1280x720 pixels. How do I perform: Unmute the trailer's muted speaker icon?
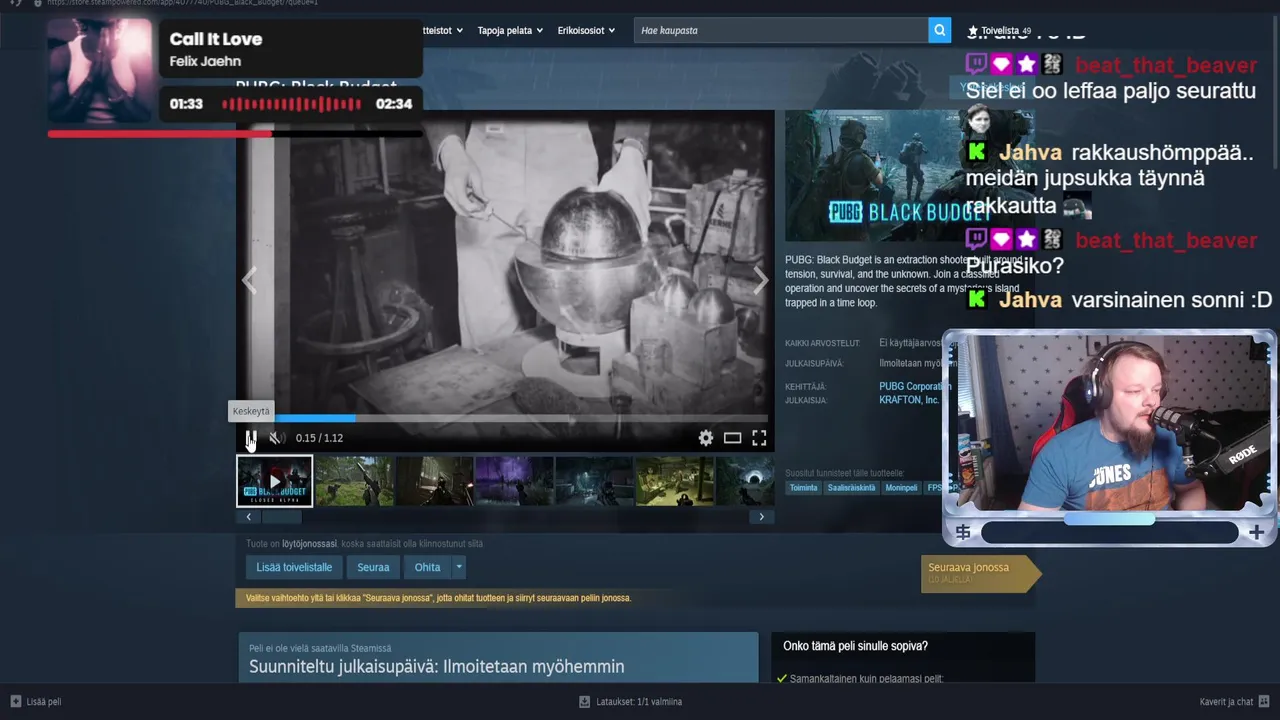pyautogui.click(x=277, y=438)
